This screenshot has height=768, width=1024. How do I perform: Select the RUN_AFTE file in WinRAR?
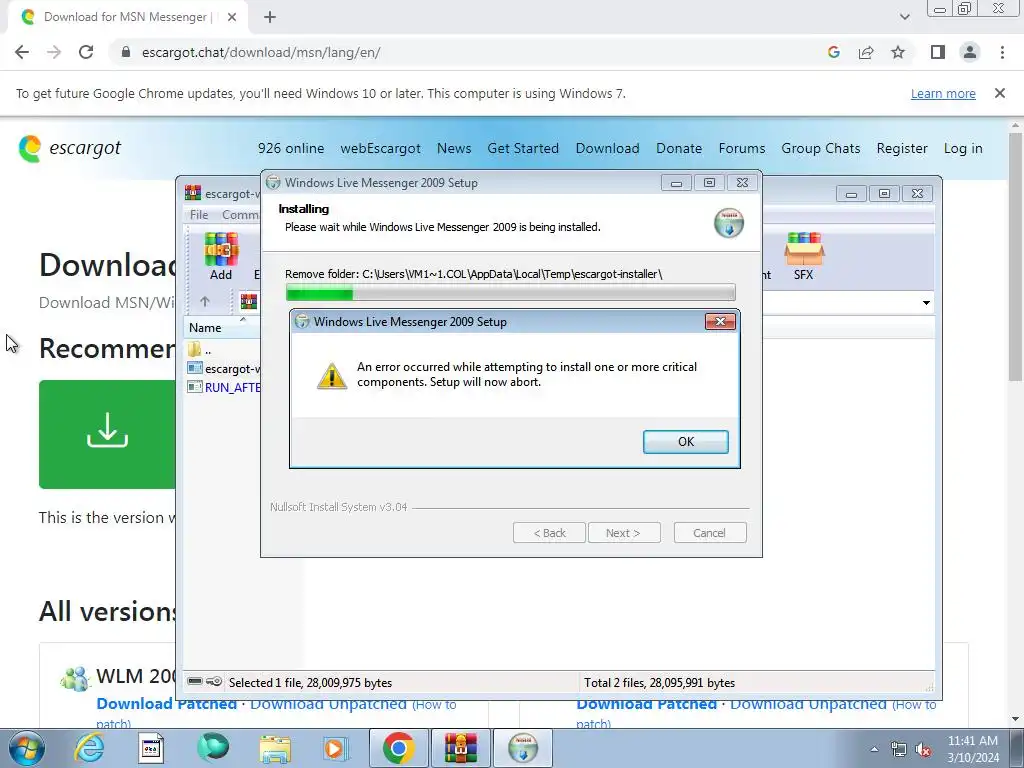(223, 387)
